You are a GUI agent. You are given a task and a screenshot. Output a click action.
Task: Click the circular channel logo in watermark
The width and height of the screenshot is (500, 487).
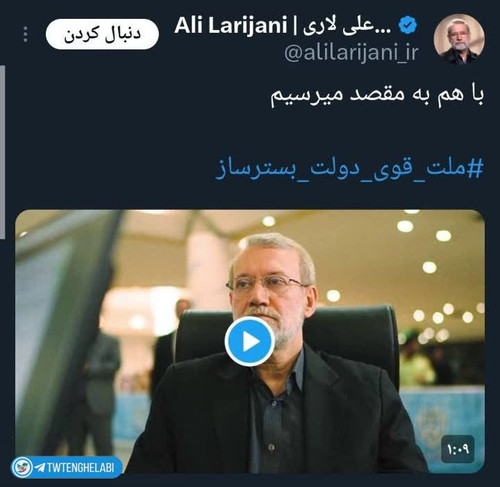tap(22, 467)
